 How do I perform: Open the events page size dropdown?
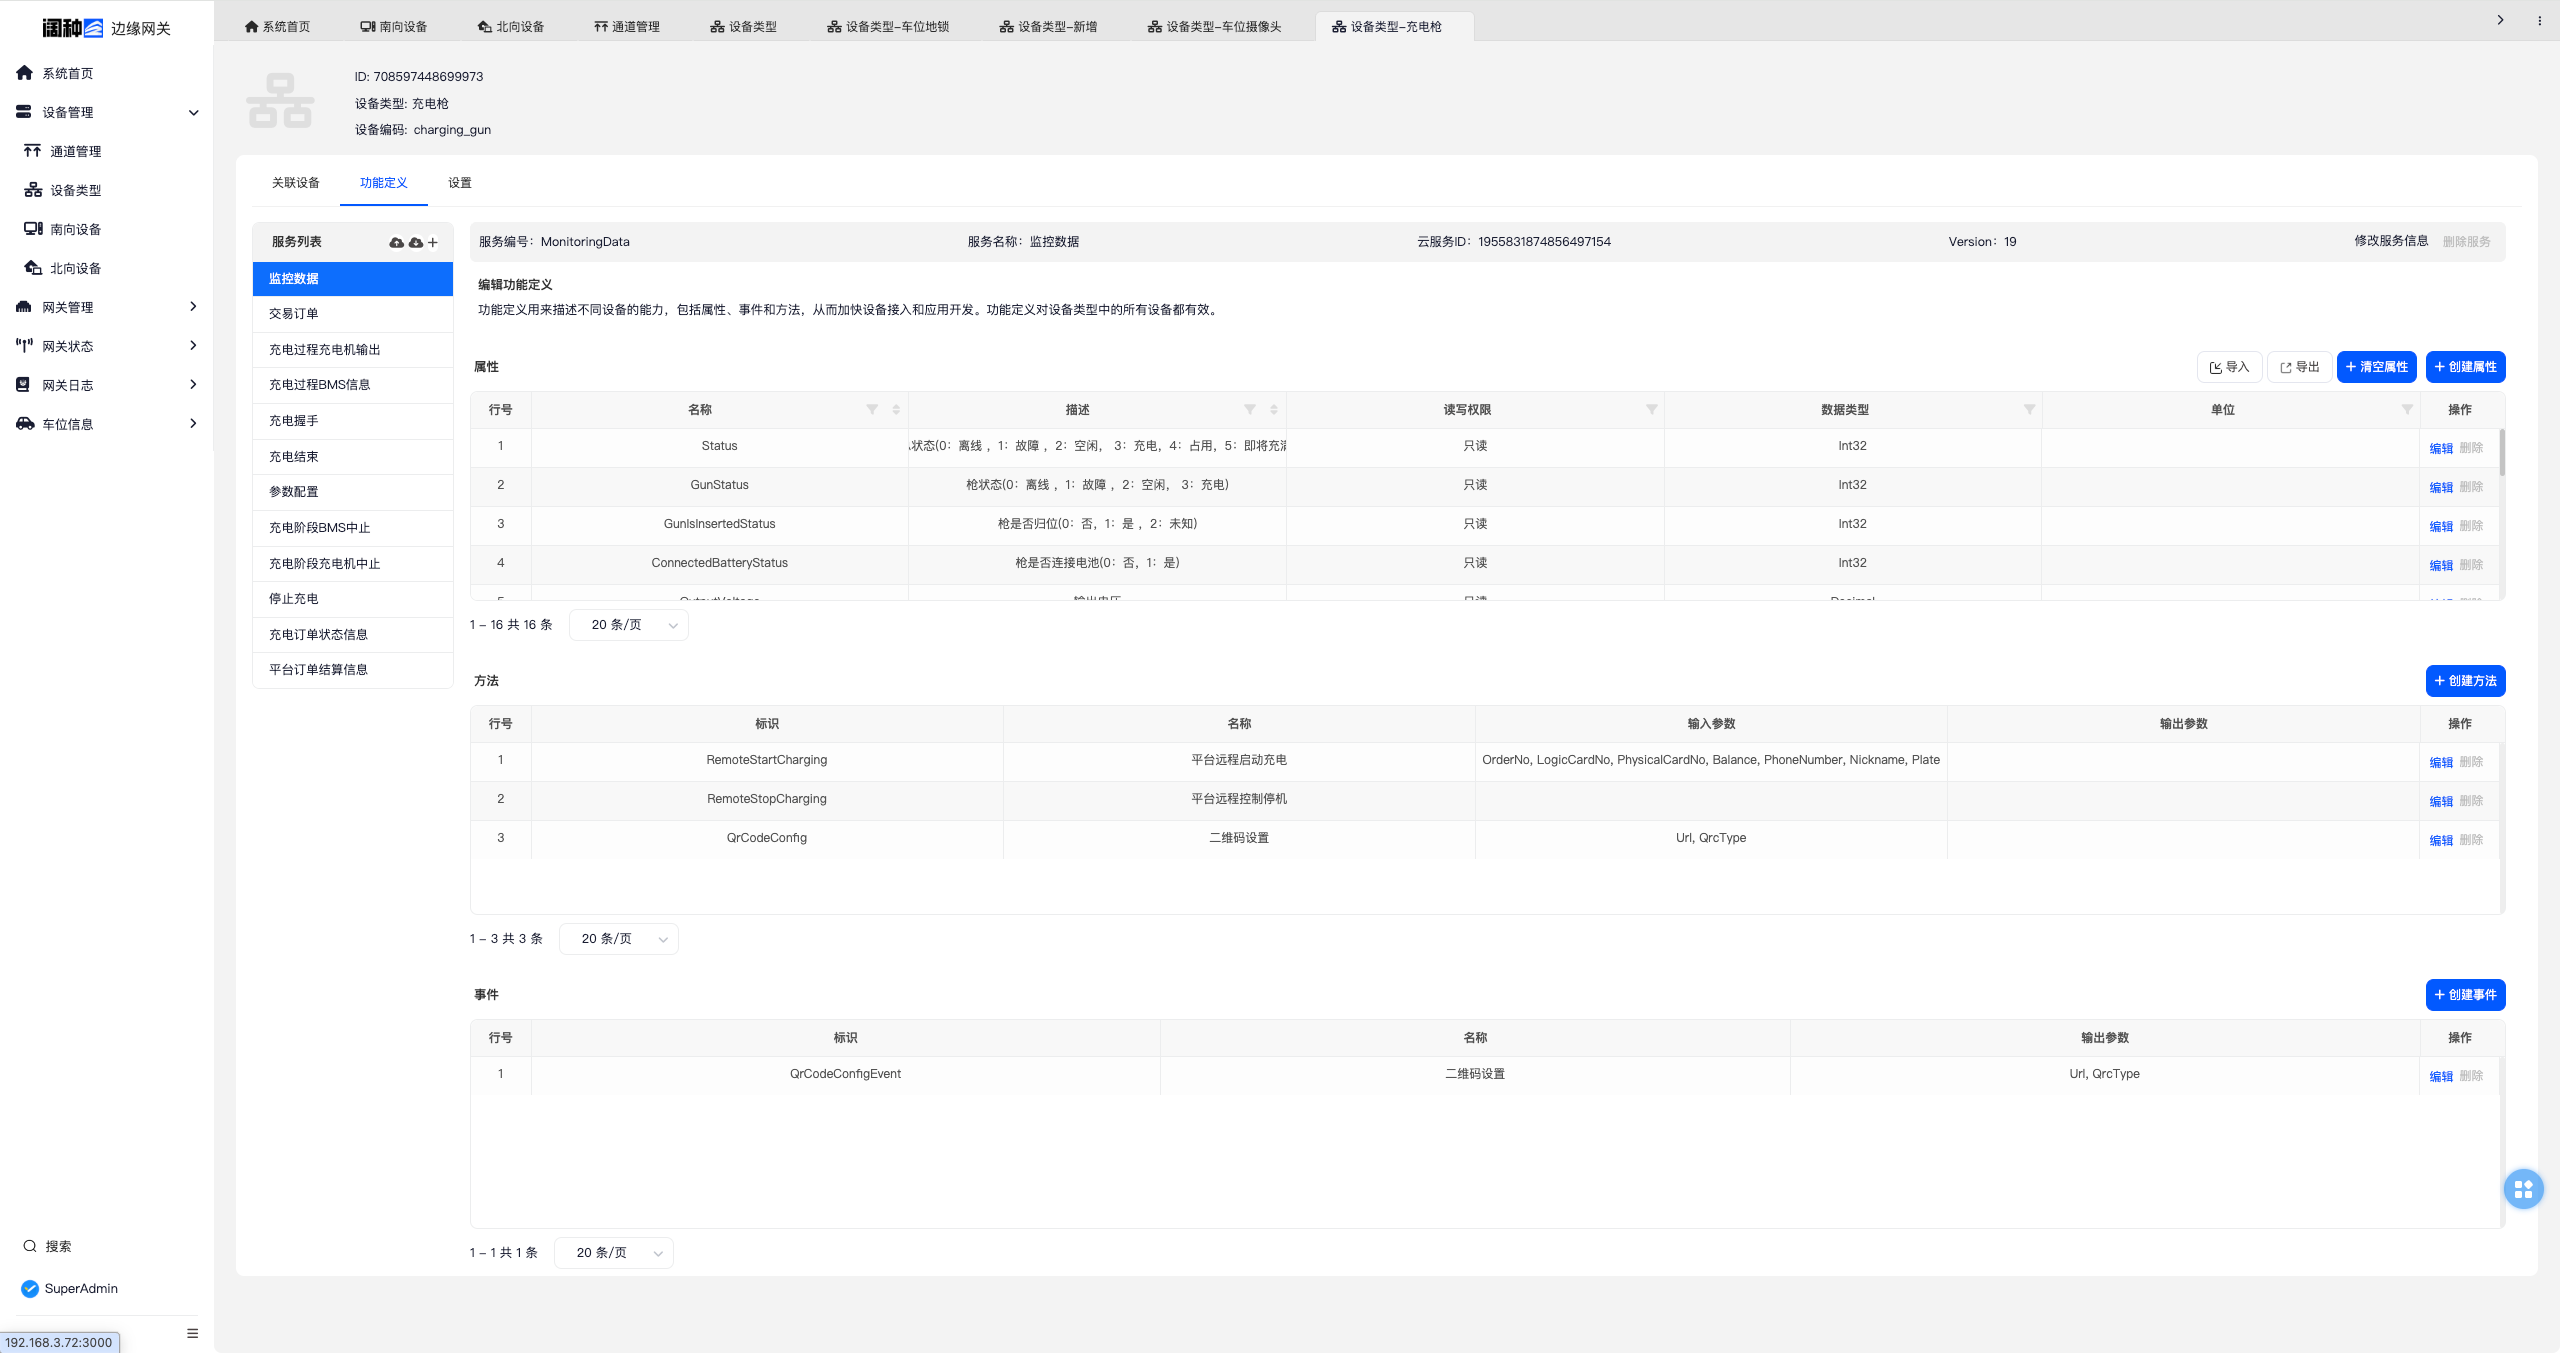613,1253
